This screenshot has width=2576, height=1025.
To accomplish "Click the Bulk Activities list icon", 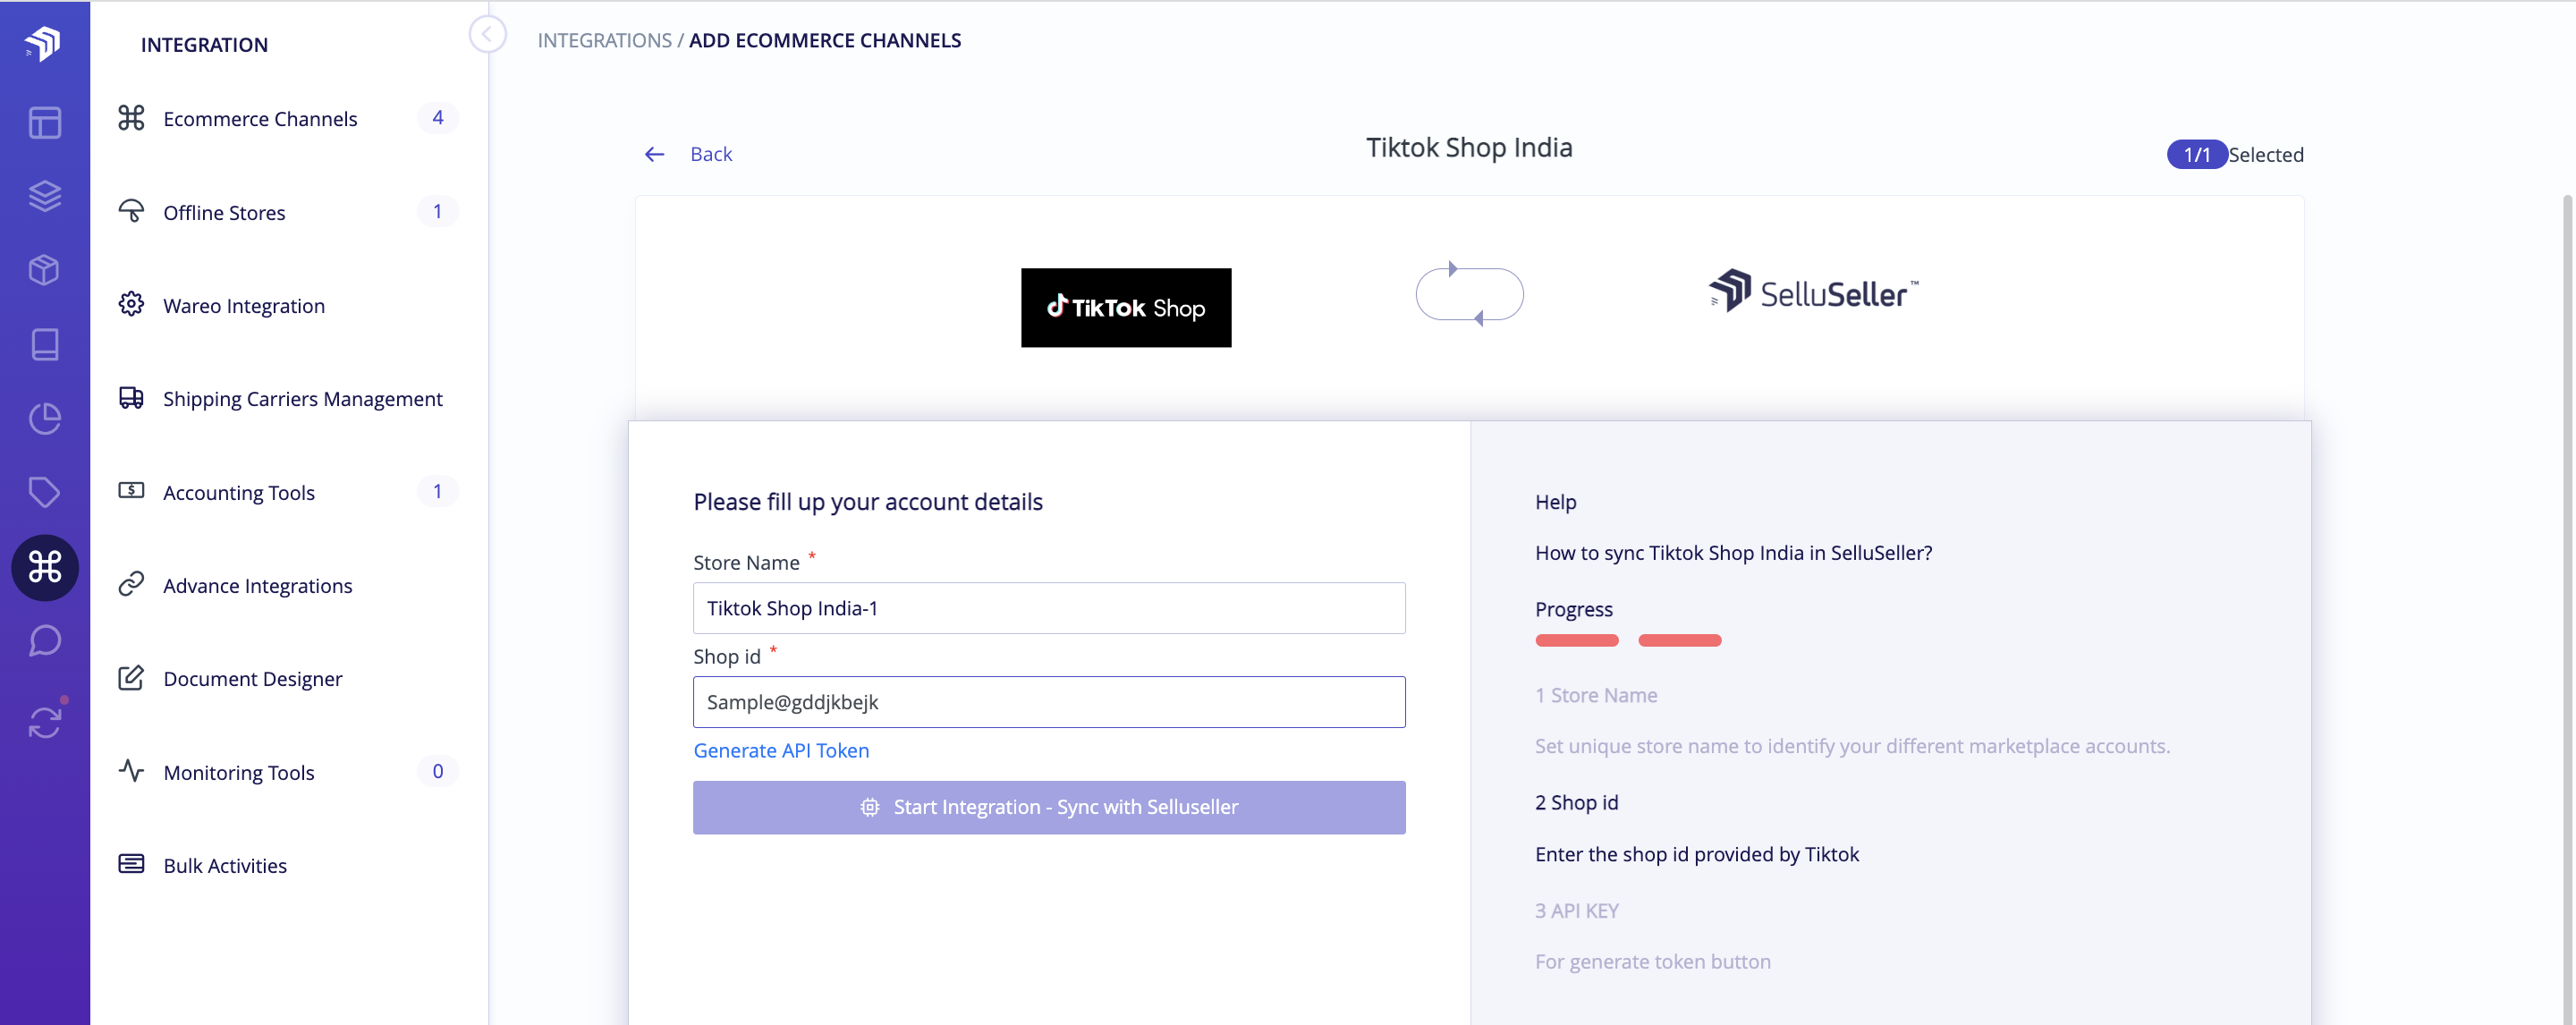I will [x=131, y=864].
